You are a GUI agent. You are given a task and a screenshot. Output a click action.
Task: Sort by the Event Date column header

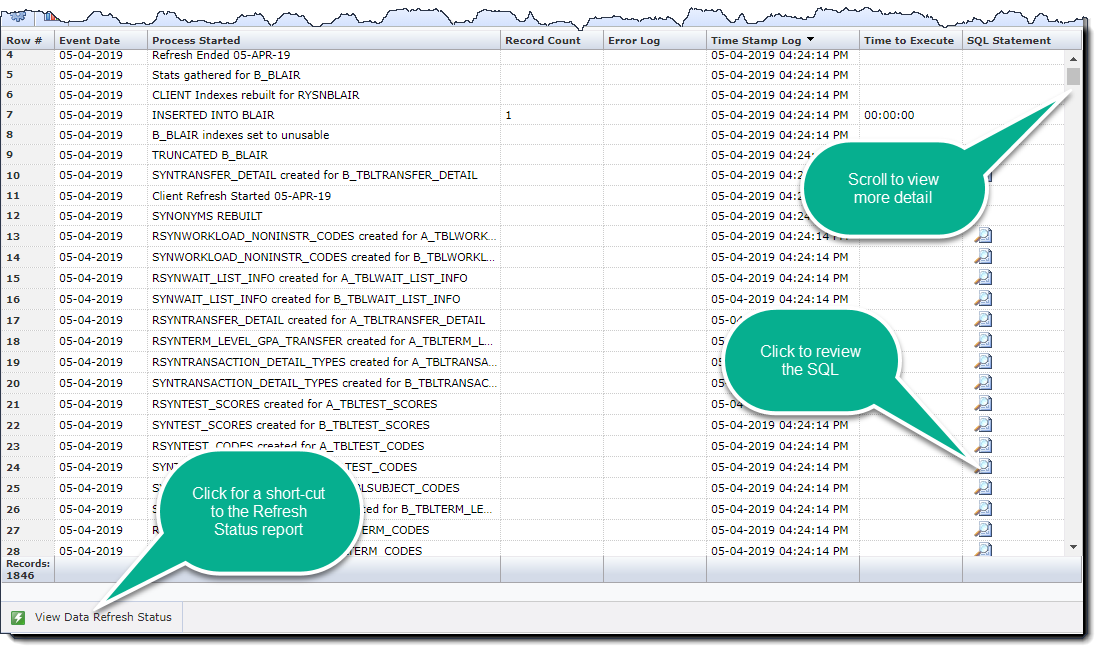click(89, 41)
